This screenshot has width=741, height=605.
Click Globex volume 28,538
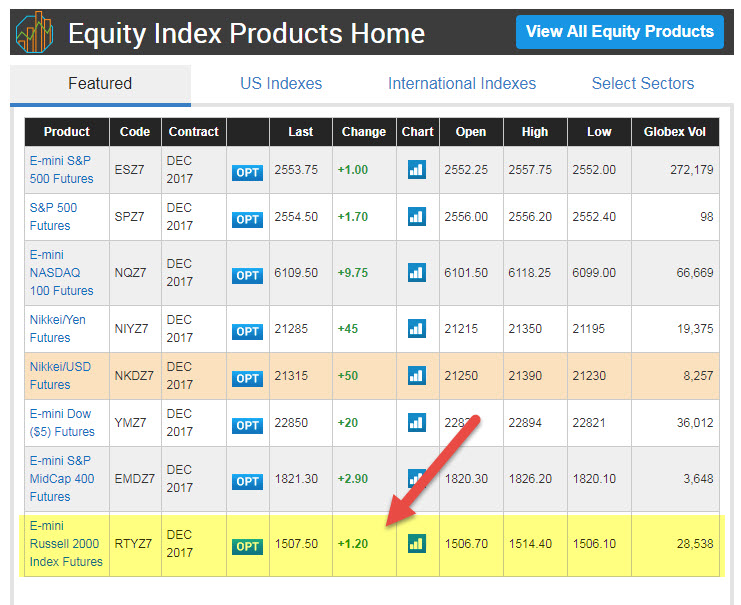tap(695, 544)
